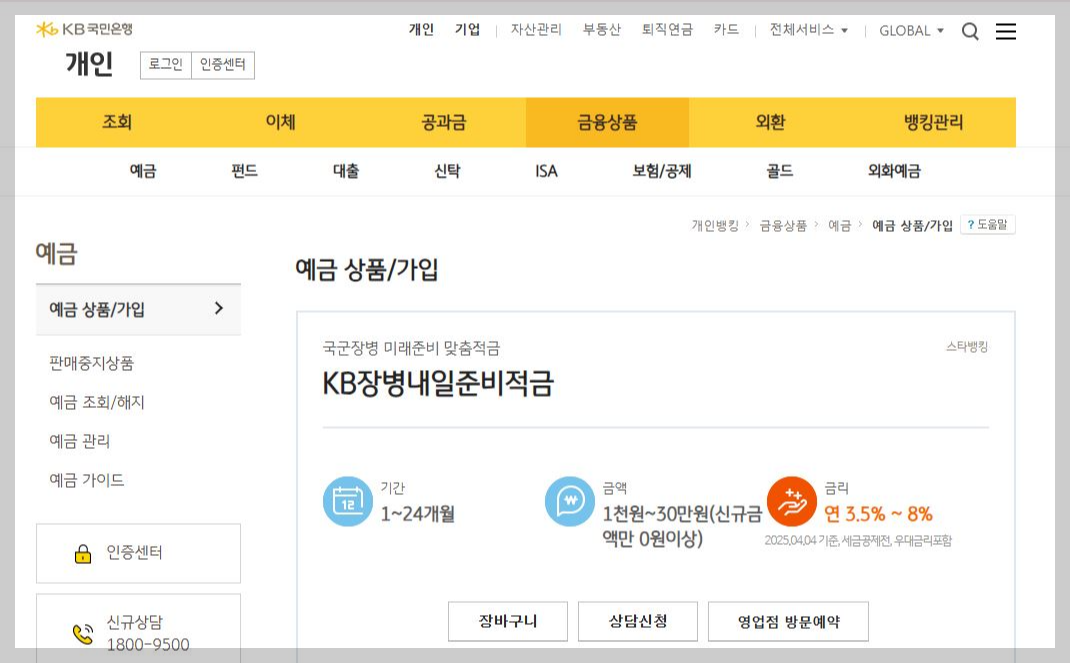Screen dimensions: 1070x663
Task: Click the won speech-bubble 금액 icon
Action: coord(570,501)
